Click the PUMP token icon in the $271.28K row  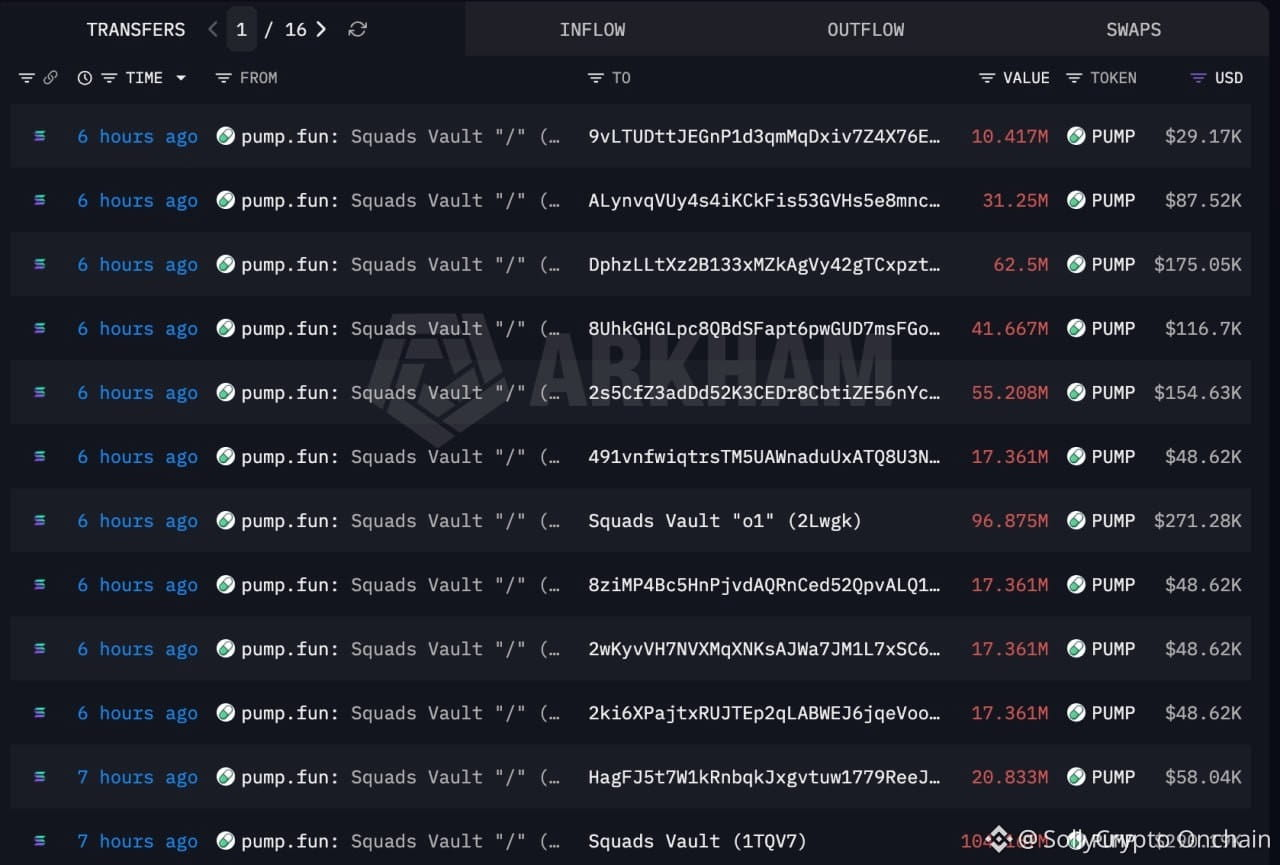[1076, 521]
